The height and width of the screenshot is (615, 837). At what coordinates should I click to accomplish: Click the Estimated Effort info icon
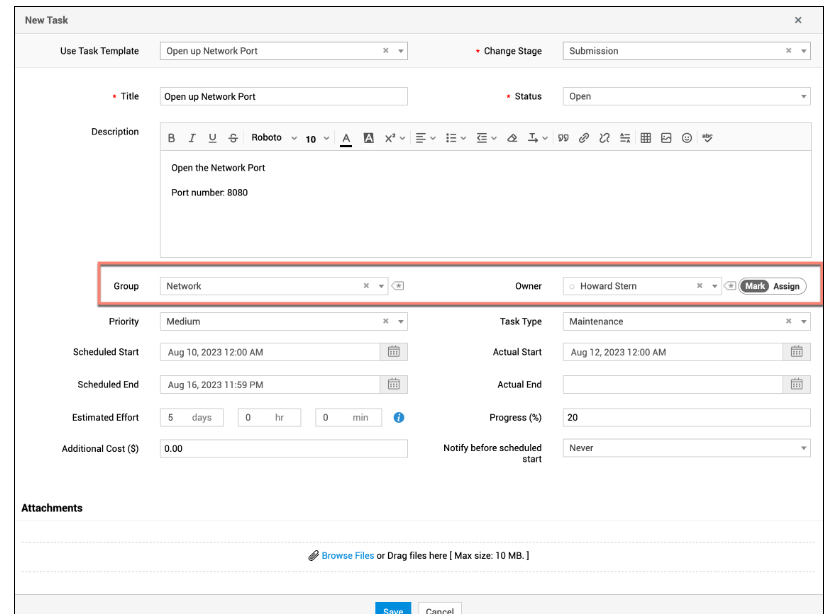point(399,418)
